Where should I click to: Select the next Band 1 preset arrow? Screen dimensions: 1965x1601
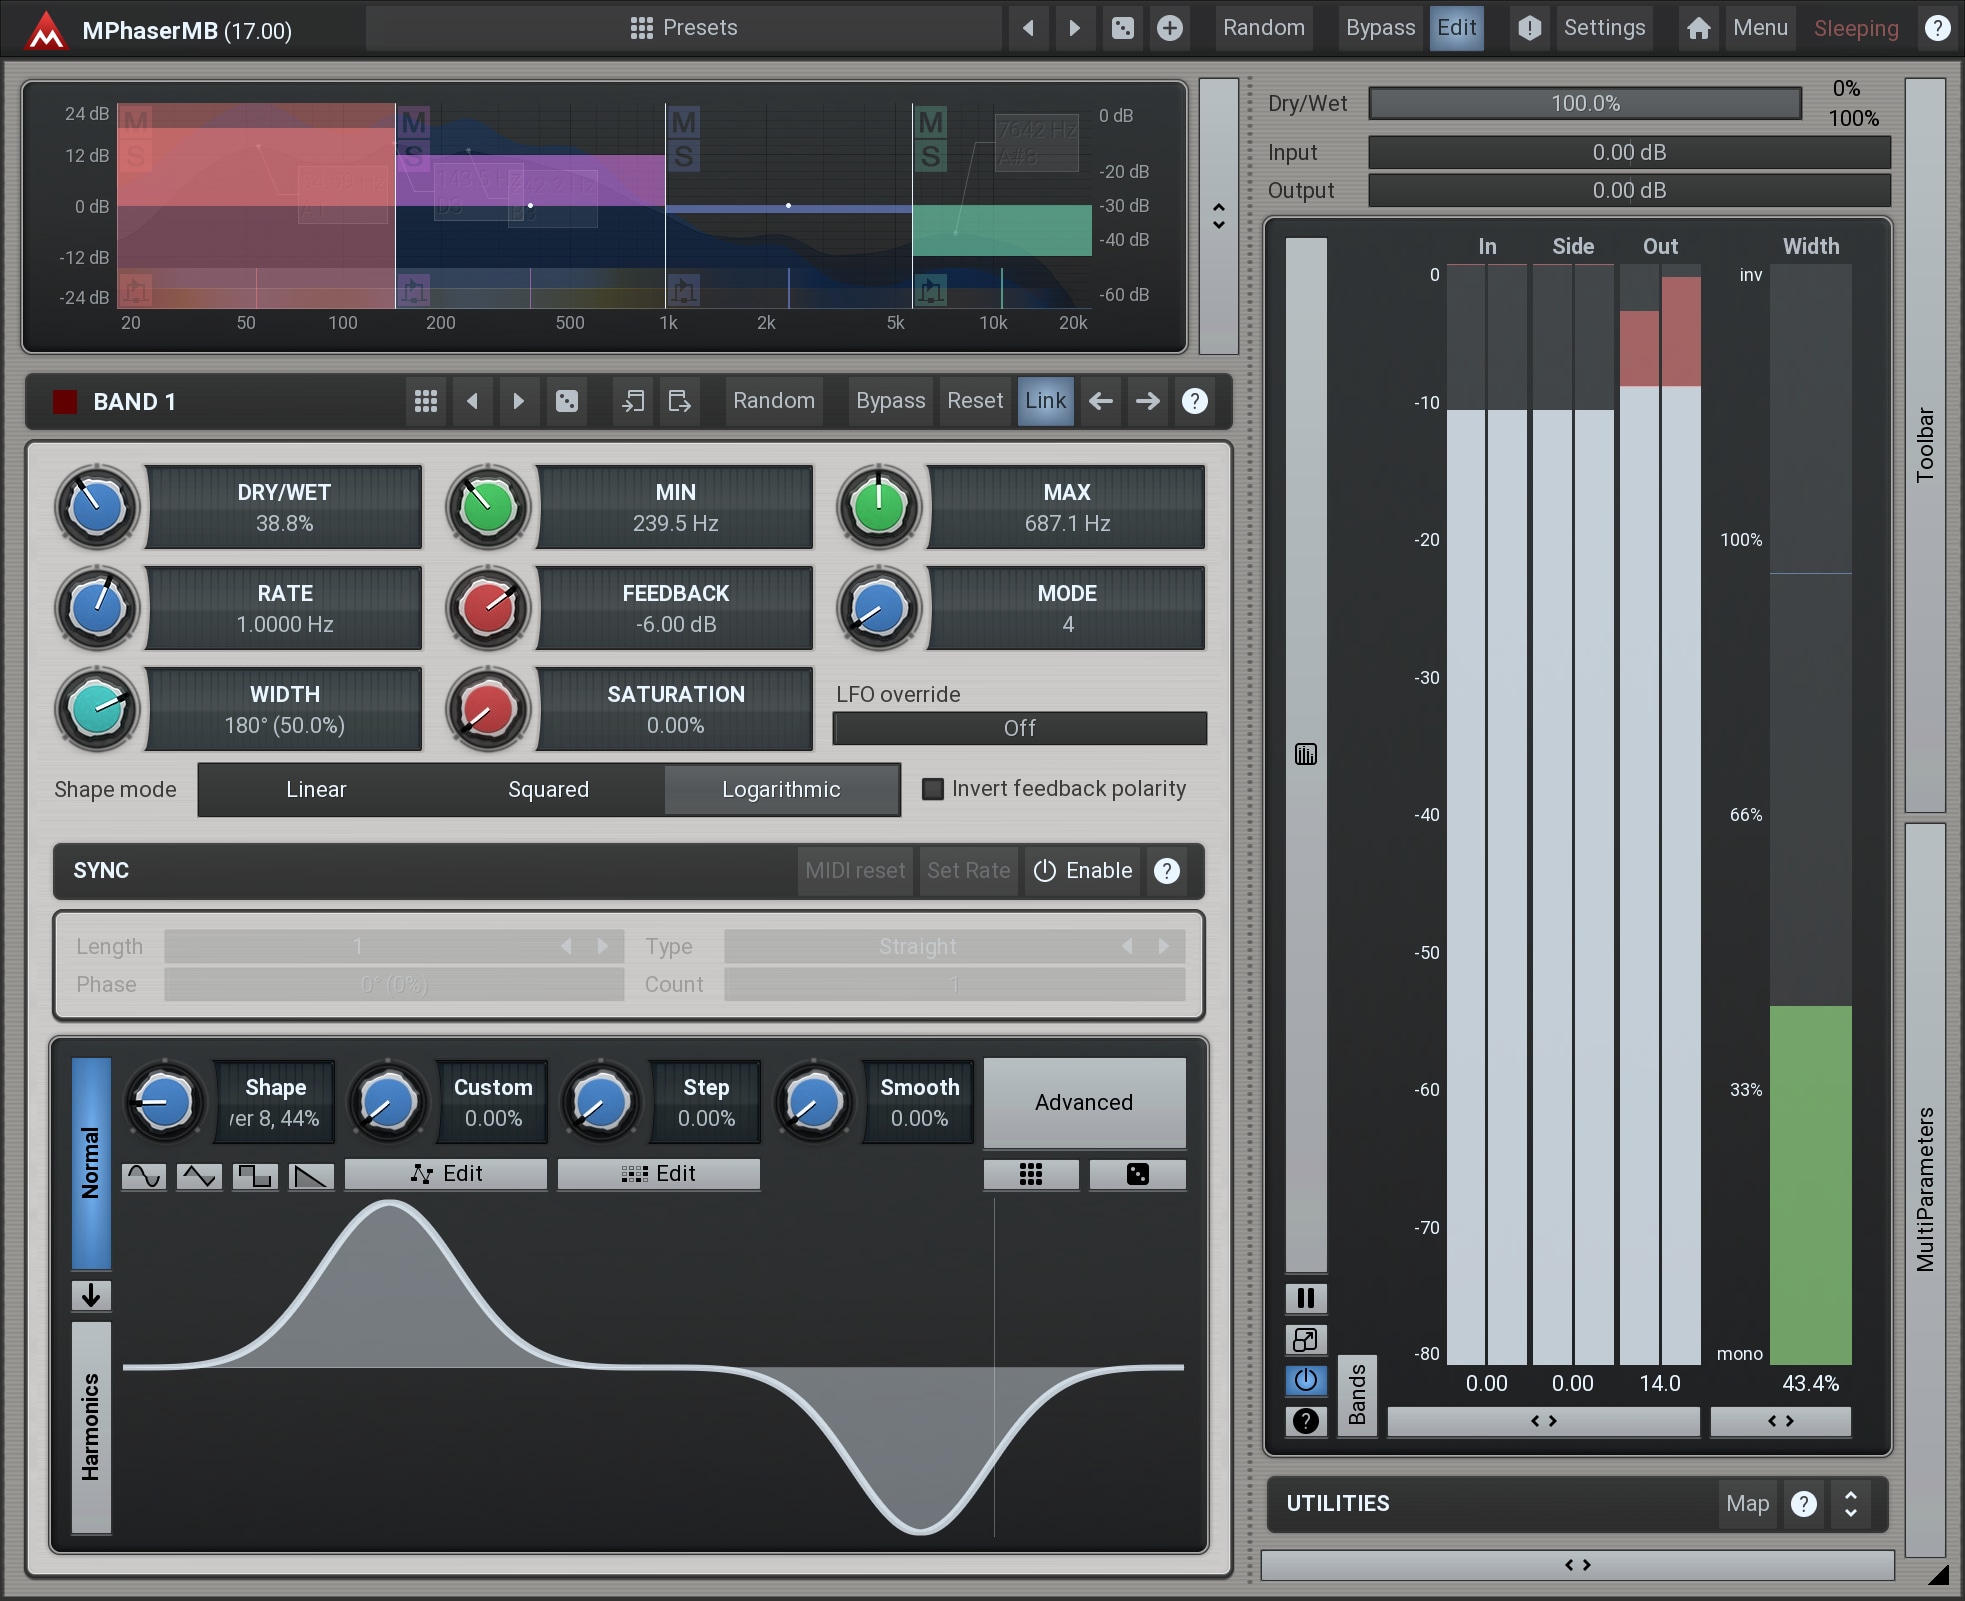click(x=518, y=401)
